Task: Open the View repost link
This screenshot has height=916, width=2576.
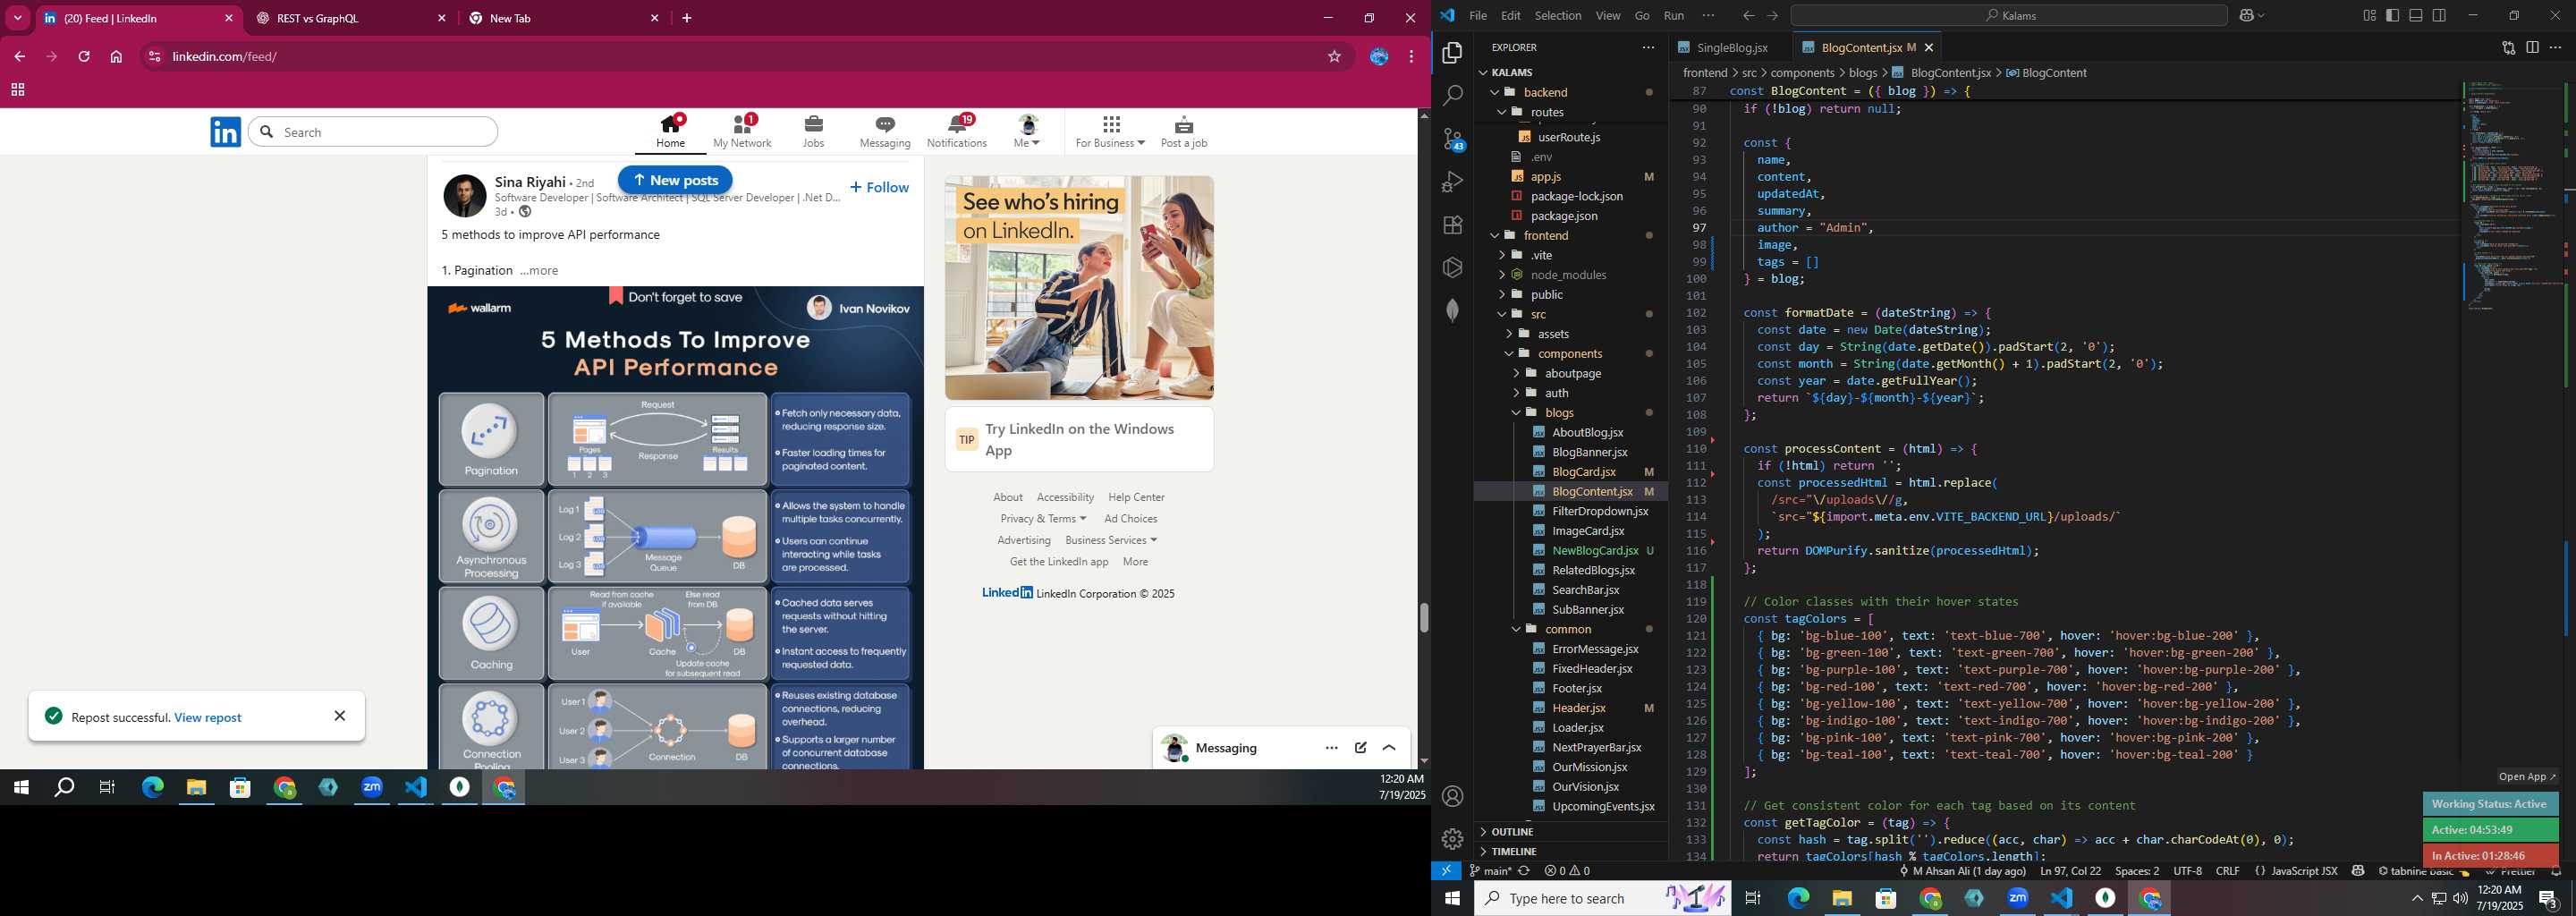Action: pos(208,717)
